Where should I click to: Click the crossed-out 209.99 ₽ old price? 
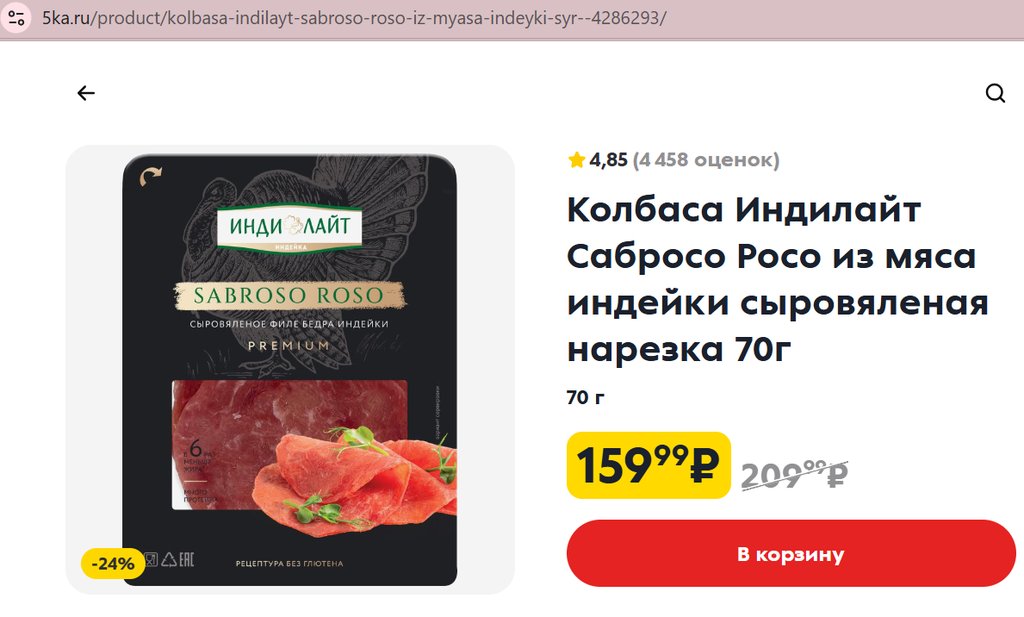795,474
